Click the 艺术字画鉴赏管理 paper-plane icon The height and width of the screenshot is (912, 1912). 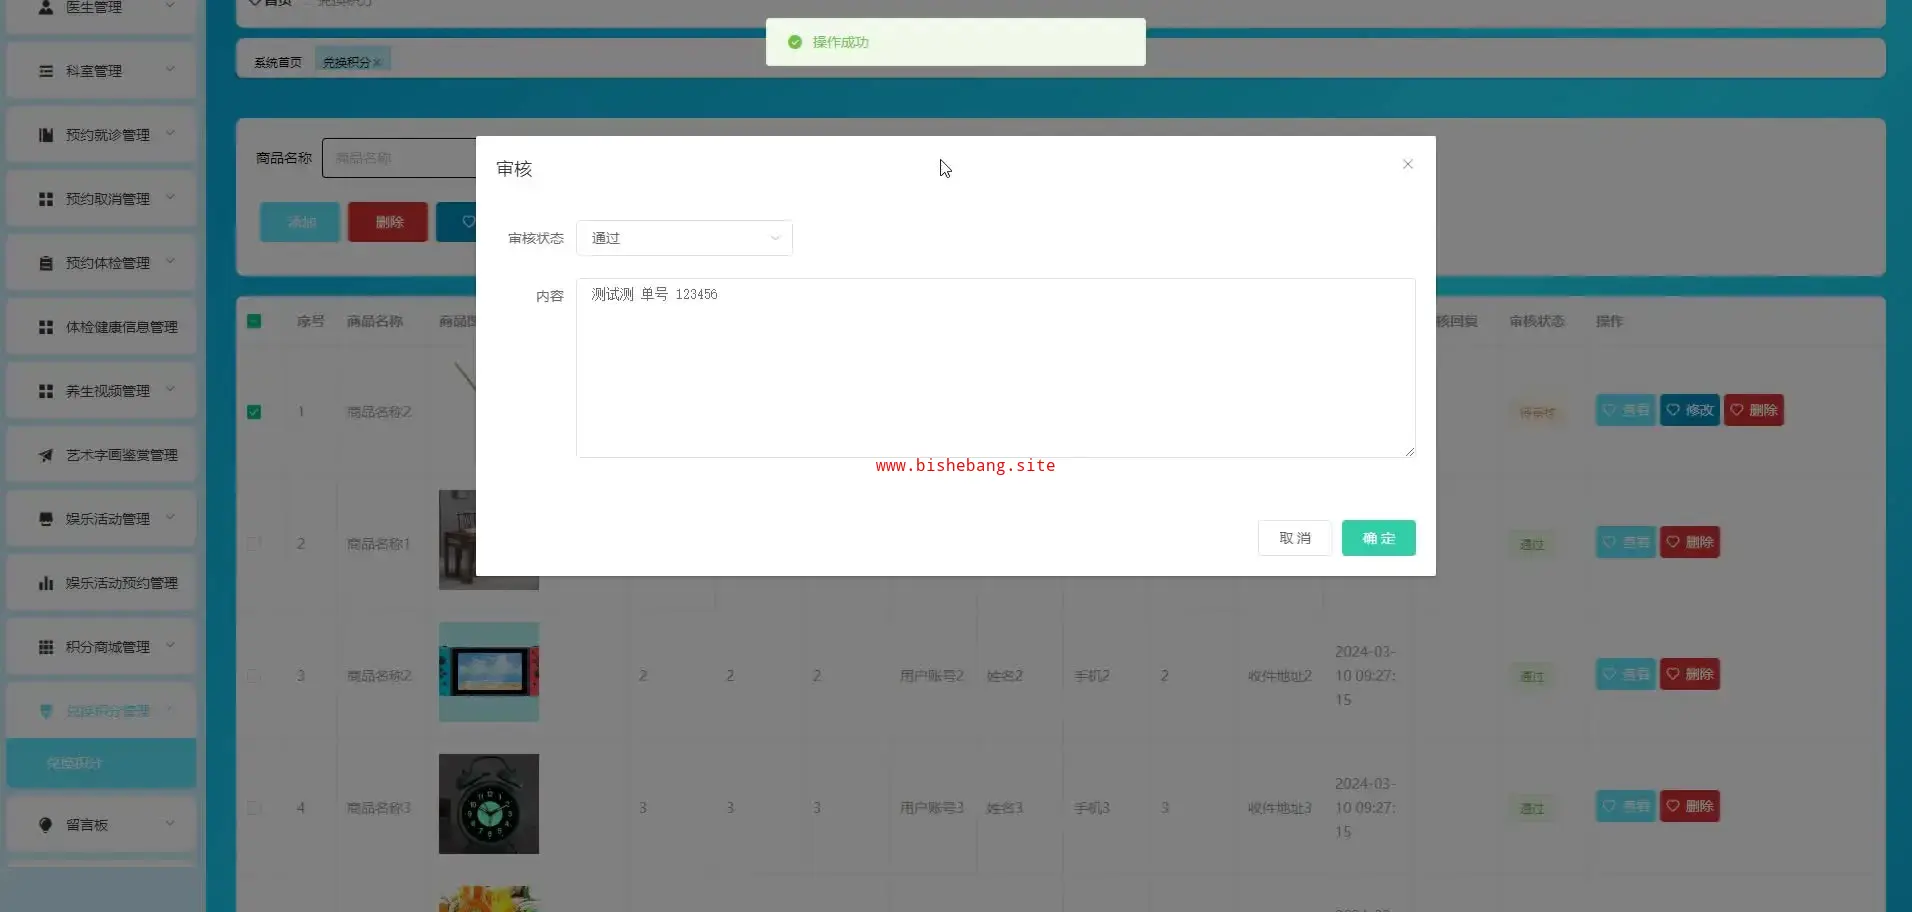tap(46, 455)
